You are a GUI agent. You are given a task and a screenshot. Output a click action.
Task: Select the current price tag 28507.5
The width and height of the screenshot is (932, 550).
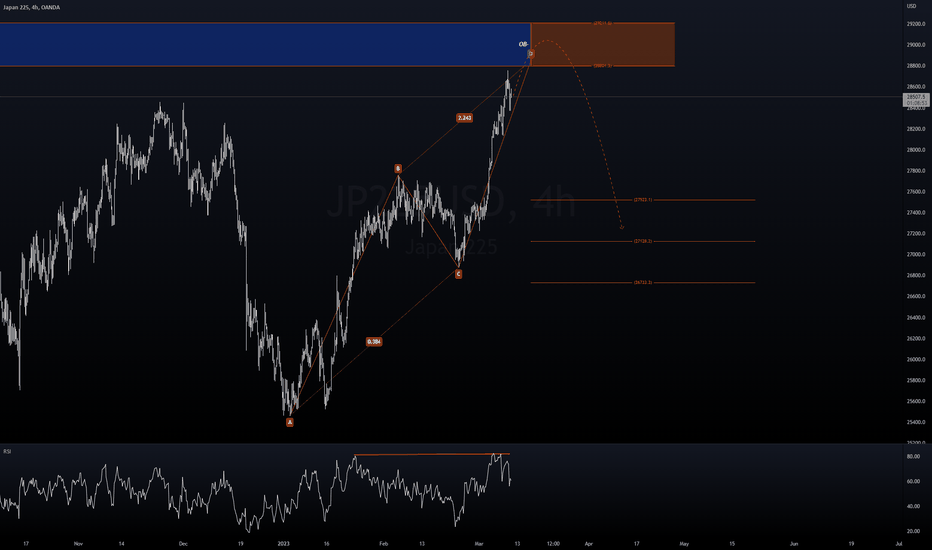click(x=915, y=99)
